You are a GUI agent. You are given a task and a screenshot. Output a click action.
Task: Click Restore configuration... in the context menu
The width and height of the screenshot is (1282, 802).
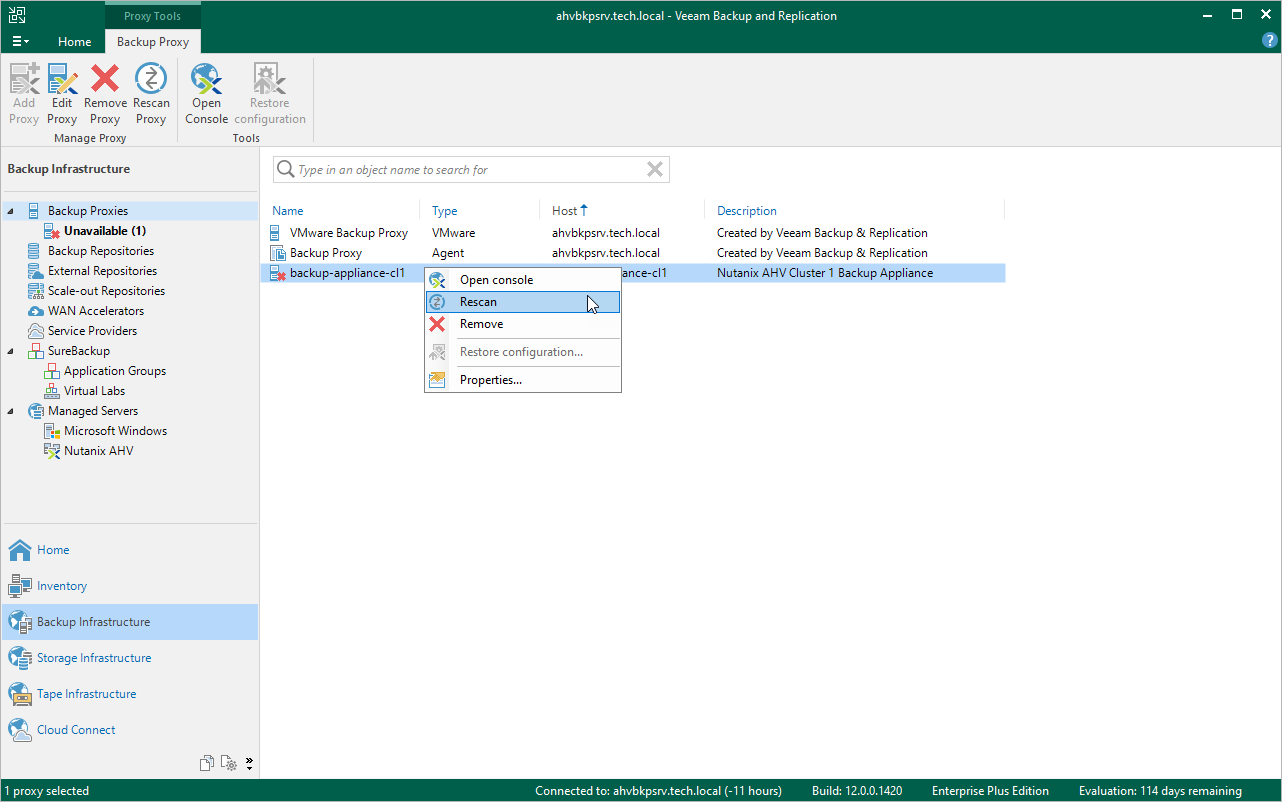pos(523,352)
